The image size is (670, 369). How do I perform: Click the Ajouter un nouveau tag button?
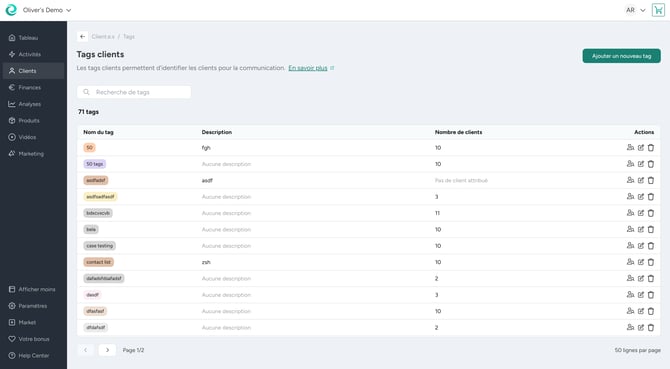[x=621, y=56]
